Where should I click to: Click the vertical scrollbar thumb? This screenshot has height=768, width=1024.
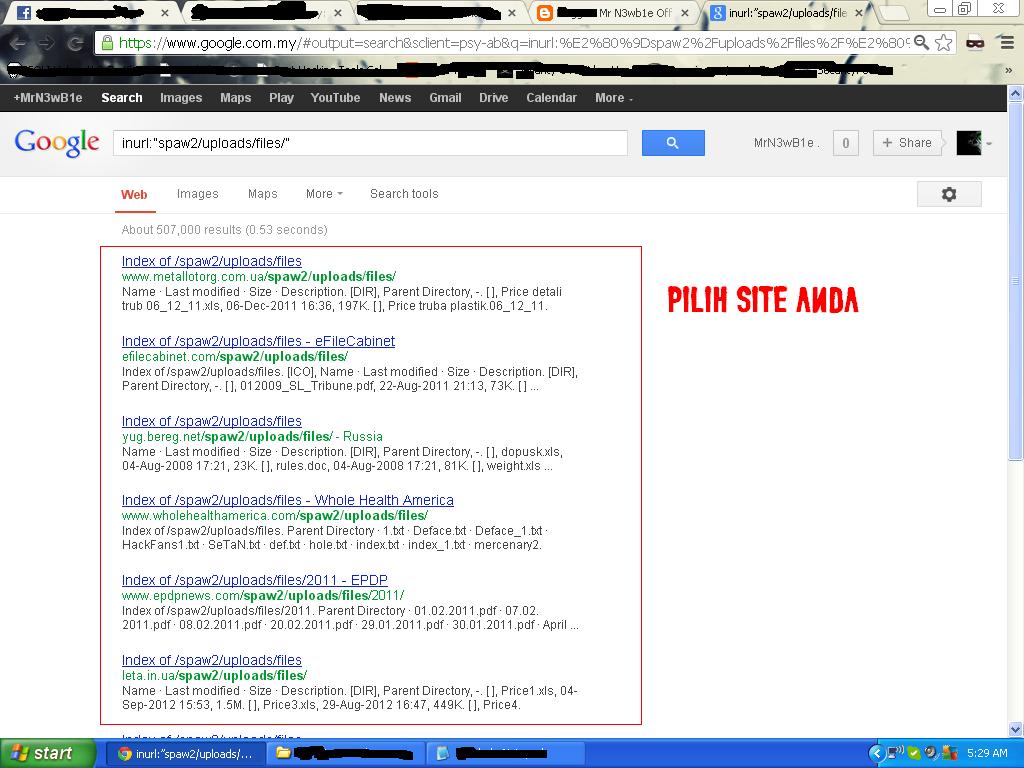pos(1016,281)
